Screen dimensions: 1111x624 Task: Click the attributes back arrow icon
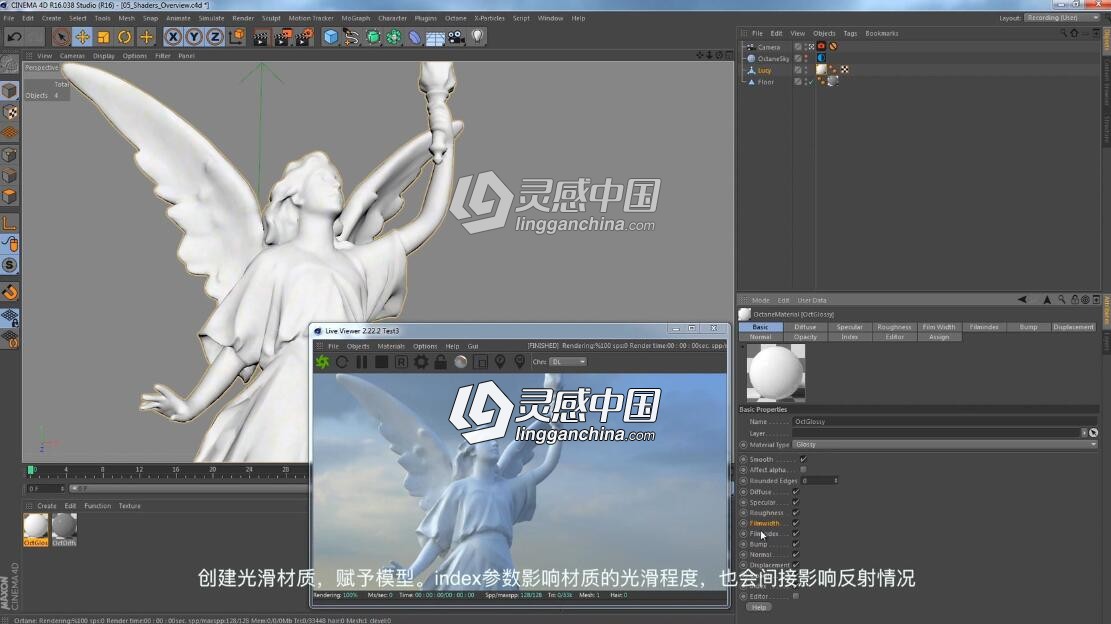click(1022, 300)
